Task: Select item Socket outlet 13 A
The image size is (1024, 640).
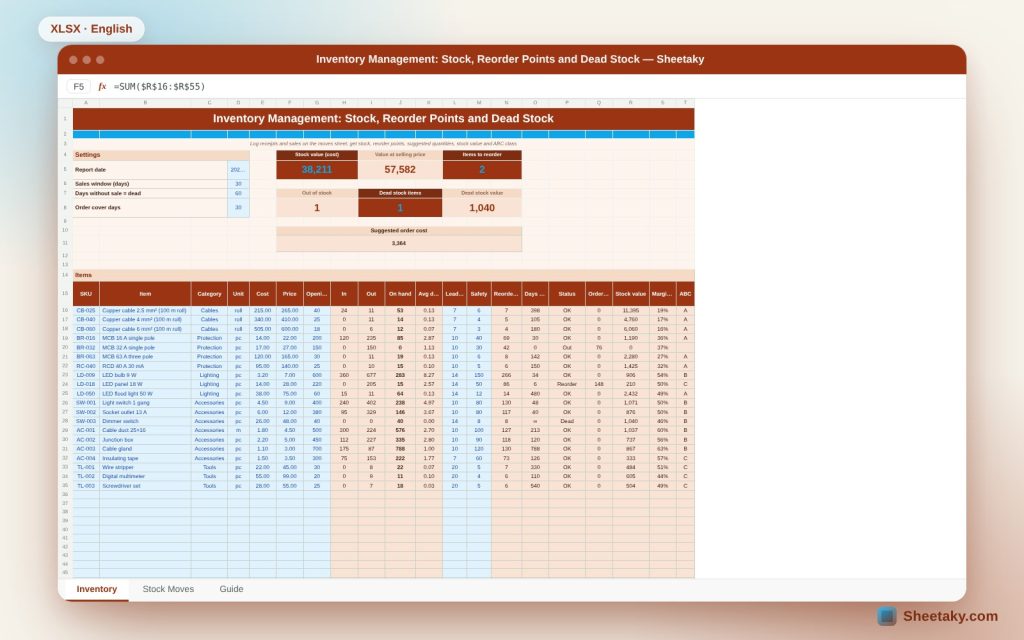Action: coord(145,412)
